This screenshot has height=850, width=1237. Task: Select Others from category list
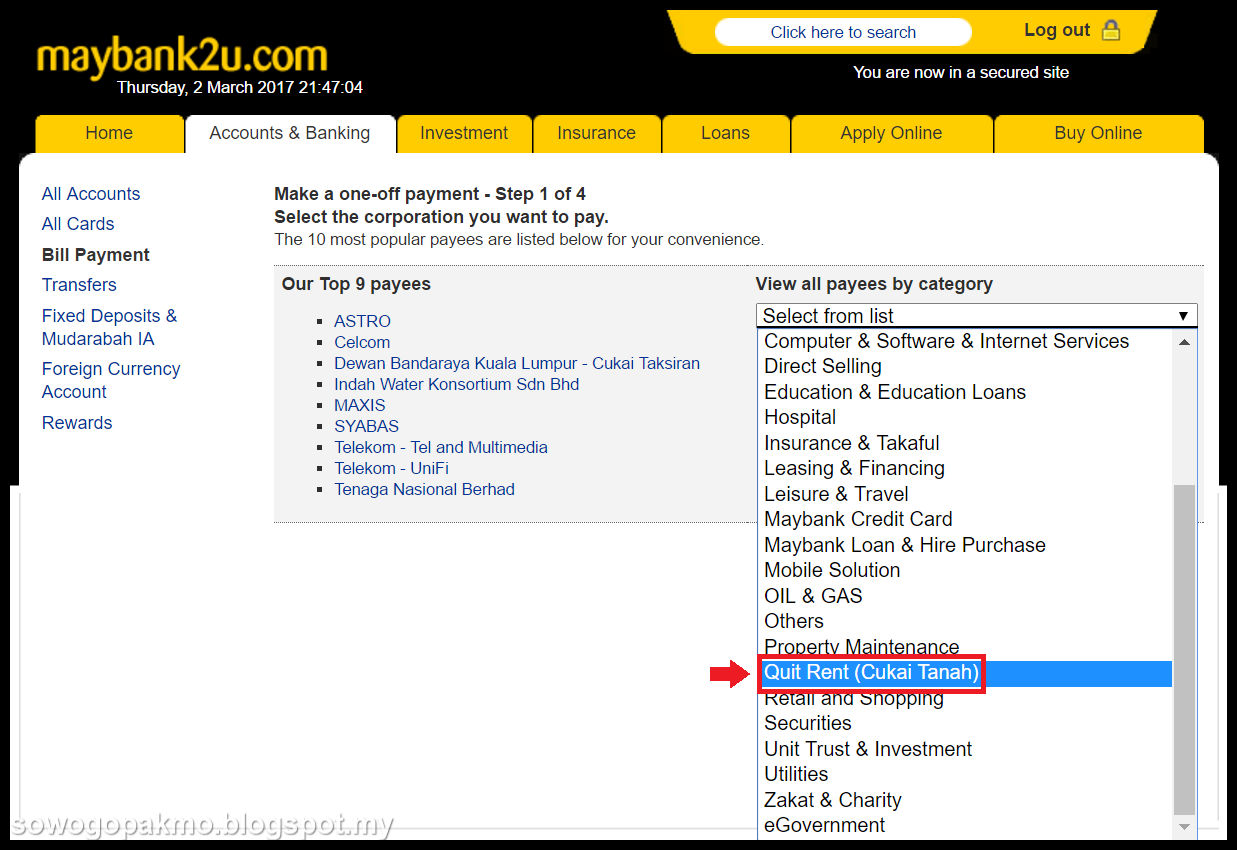[964, 621]
